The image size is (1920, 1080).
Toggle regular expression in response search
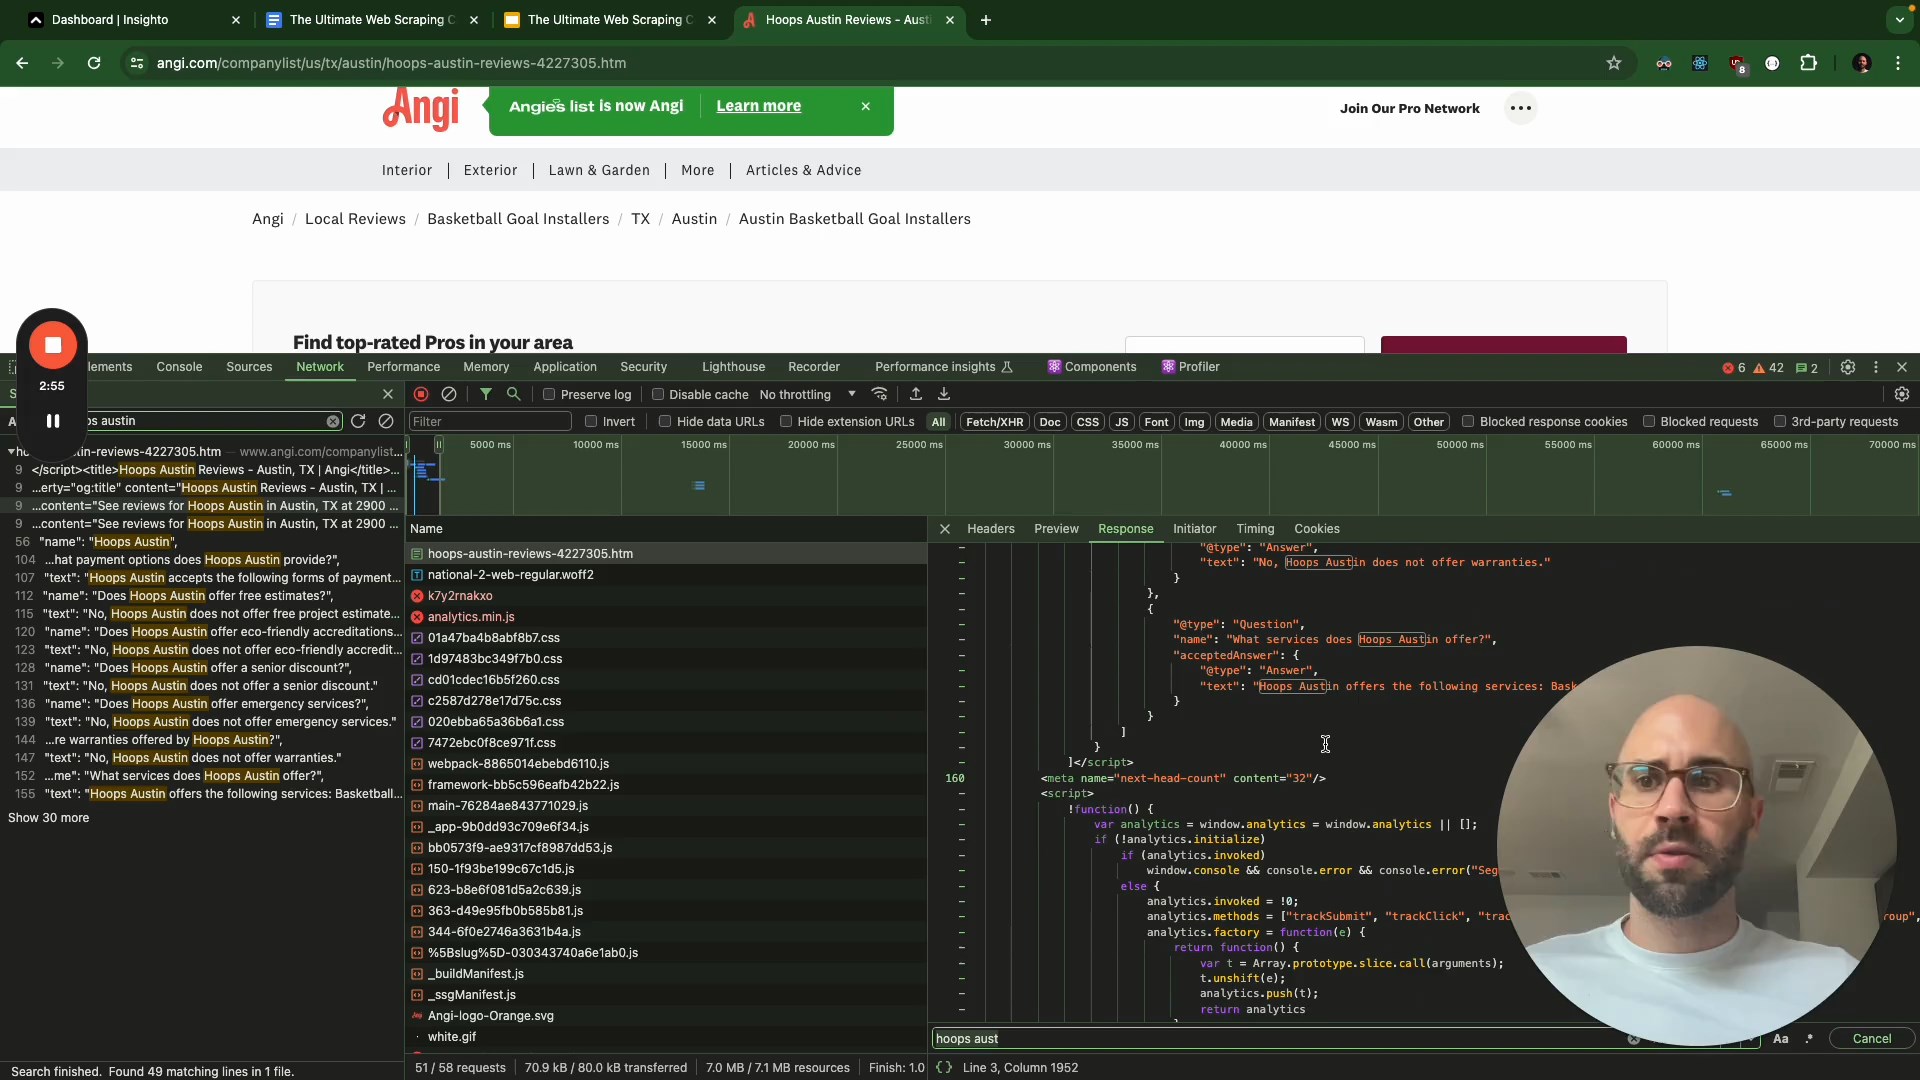tap(1809, 1039)
